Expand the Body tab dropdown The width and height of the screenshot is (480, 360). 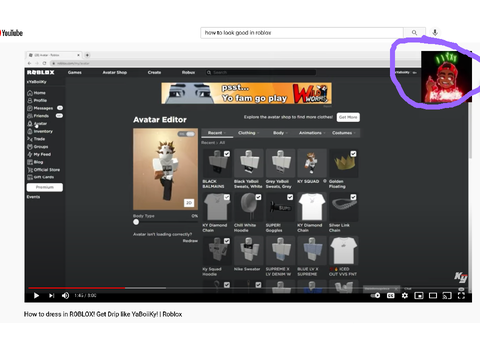tap(280, 133)
